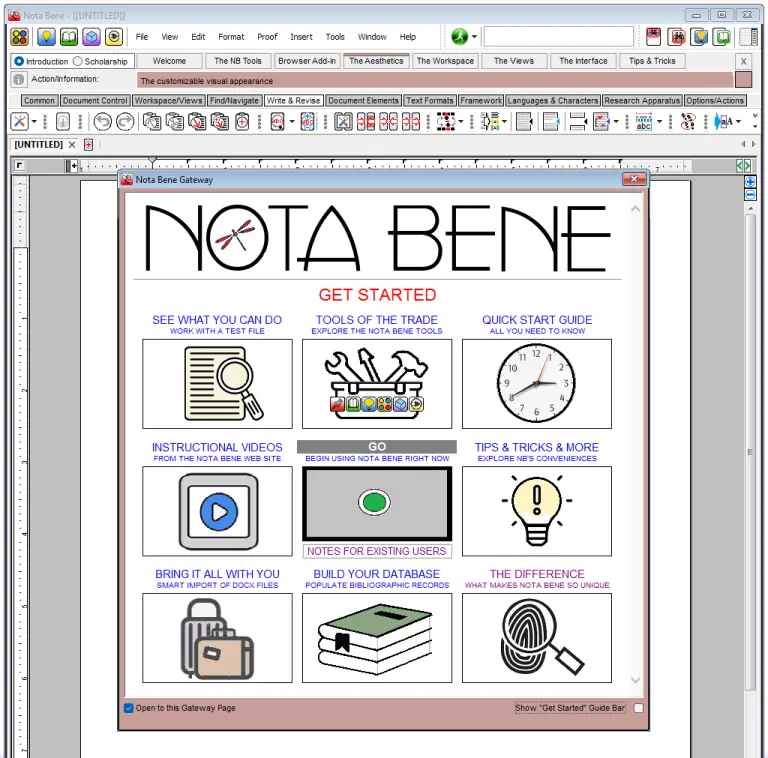Open the Tips & Tricks guide tab
768x758 pixels.
[652, 61]
